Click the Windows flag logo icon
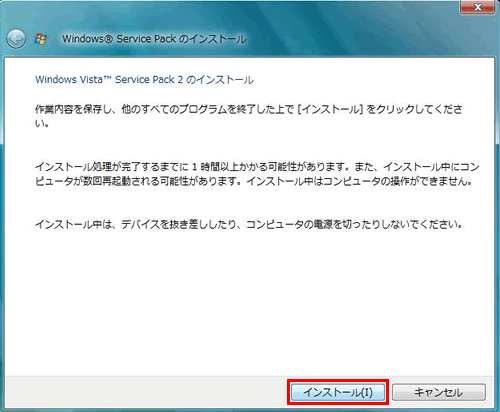The height and width of the screenshot is (412, 500). point(41,39)
